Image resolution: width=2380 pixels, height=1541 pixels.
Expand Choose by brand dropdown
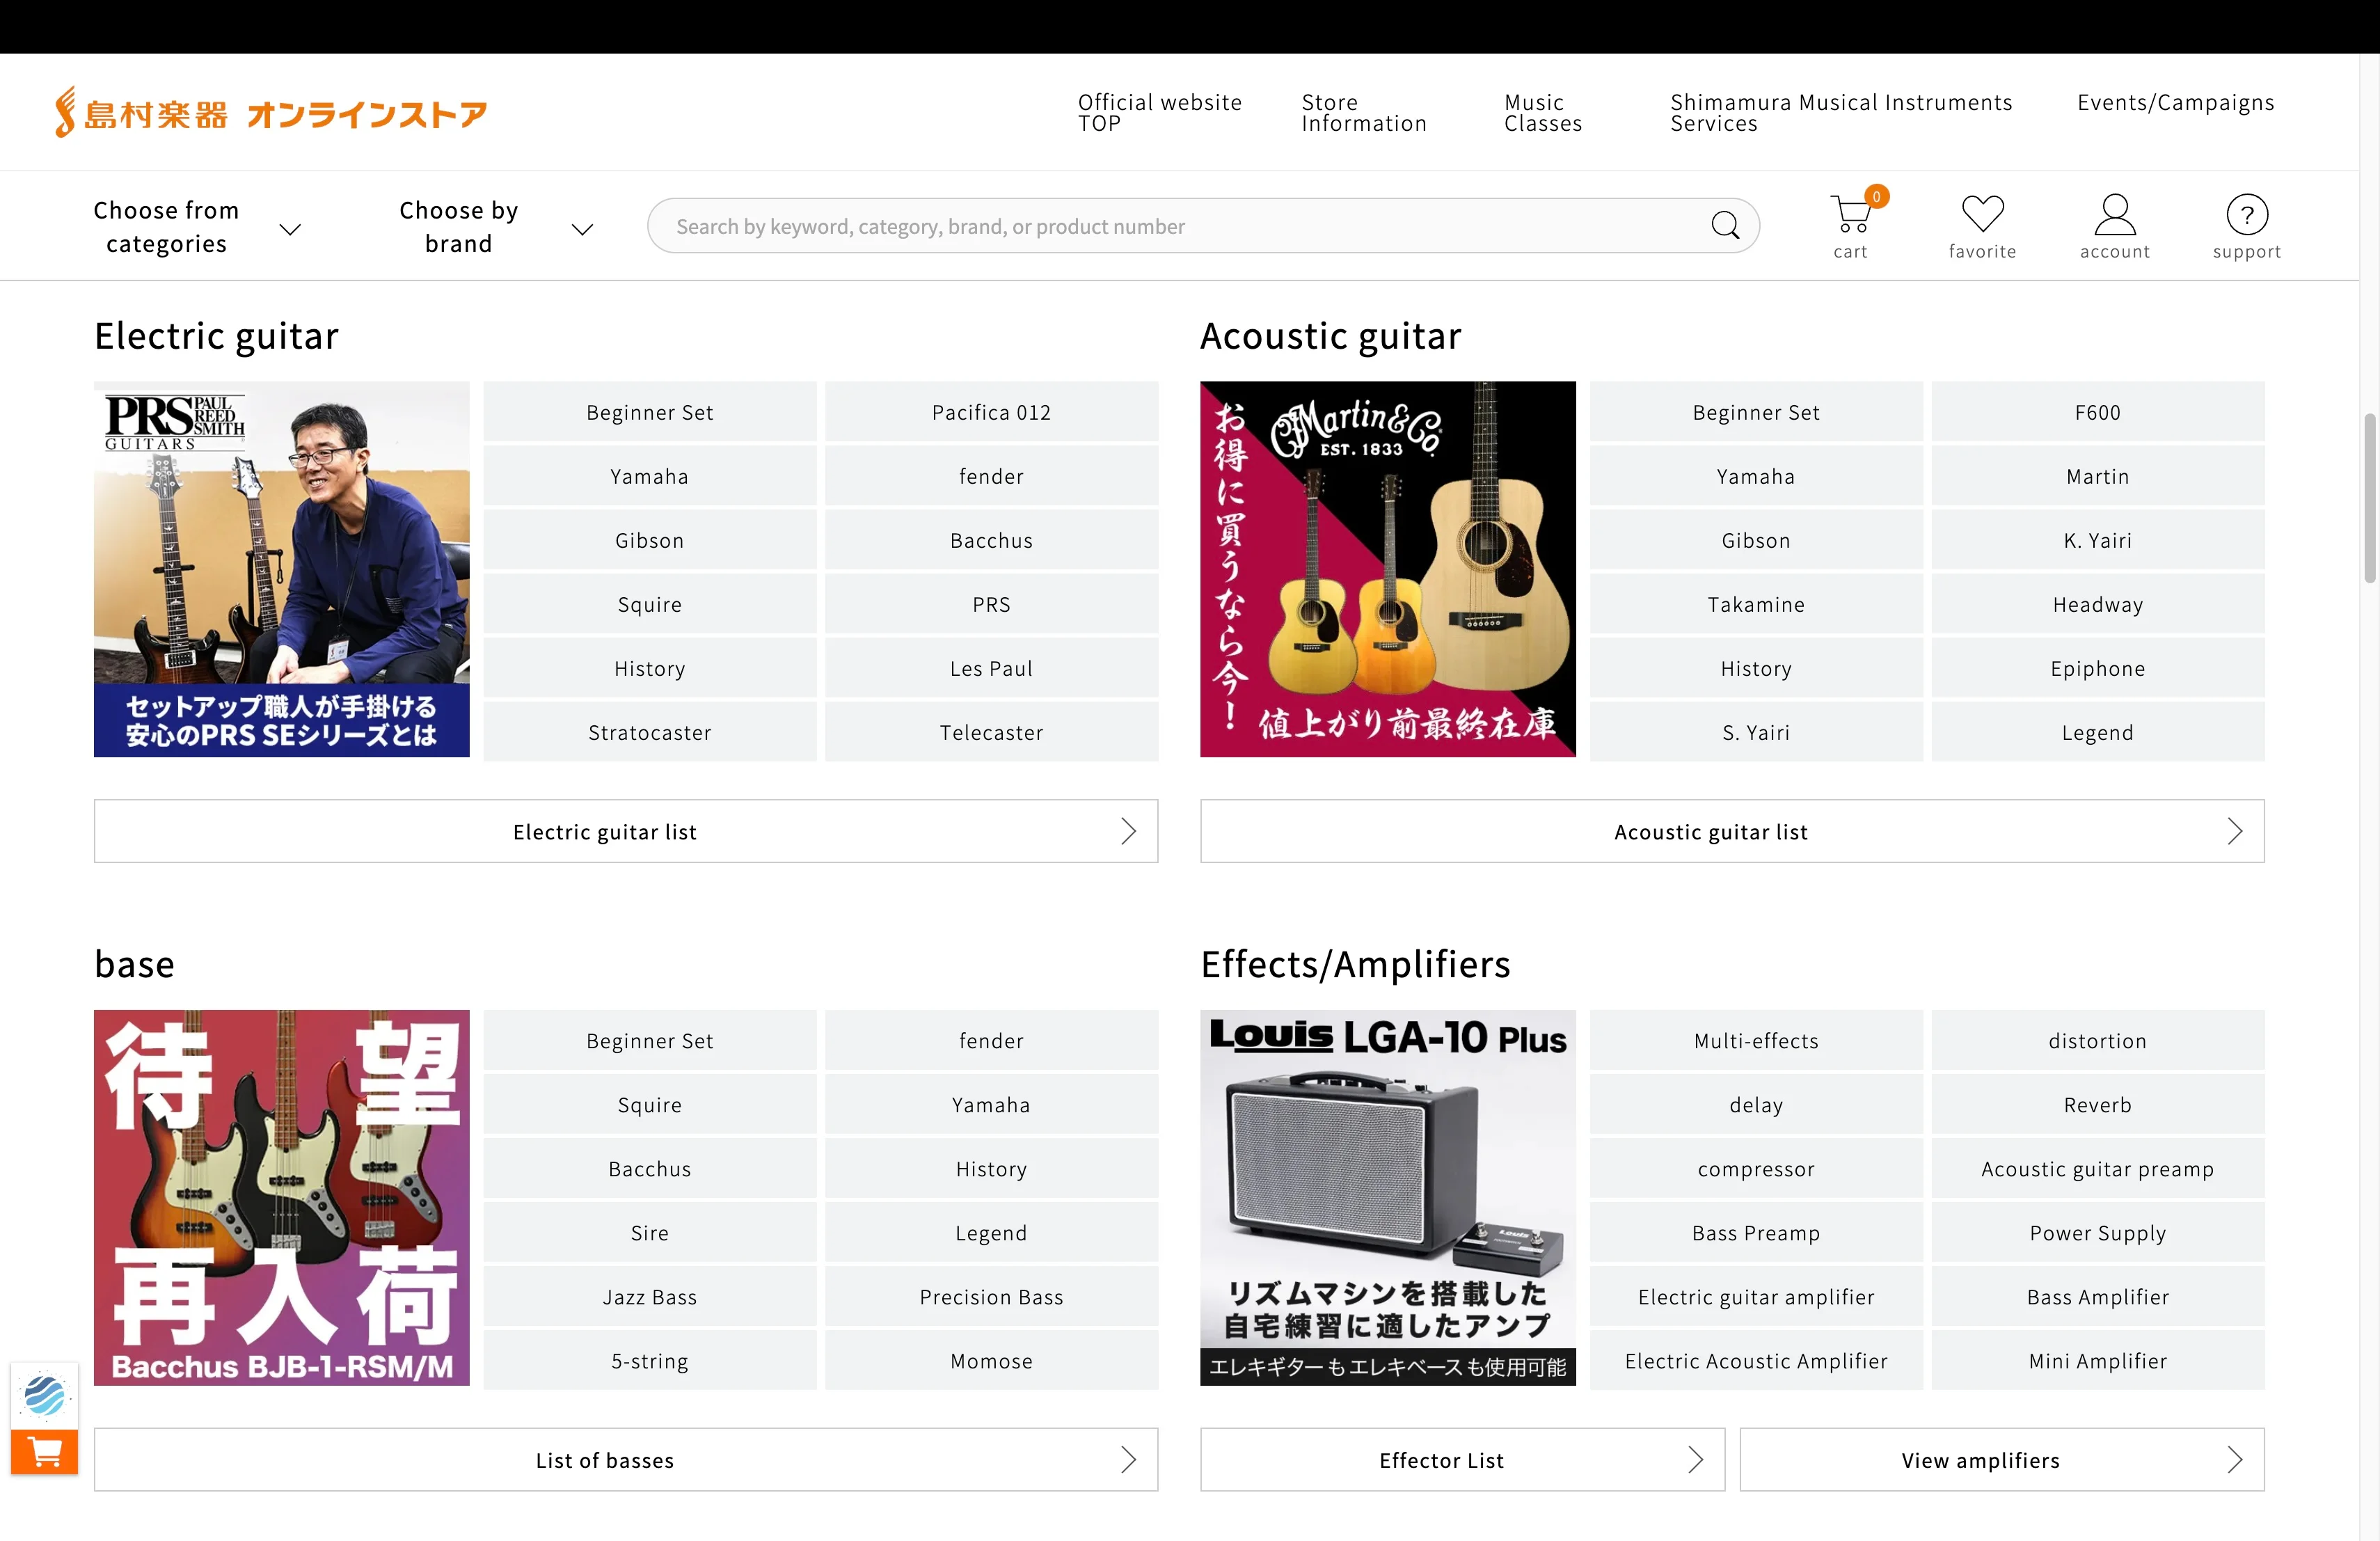(x=495, y=227)
